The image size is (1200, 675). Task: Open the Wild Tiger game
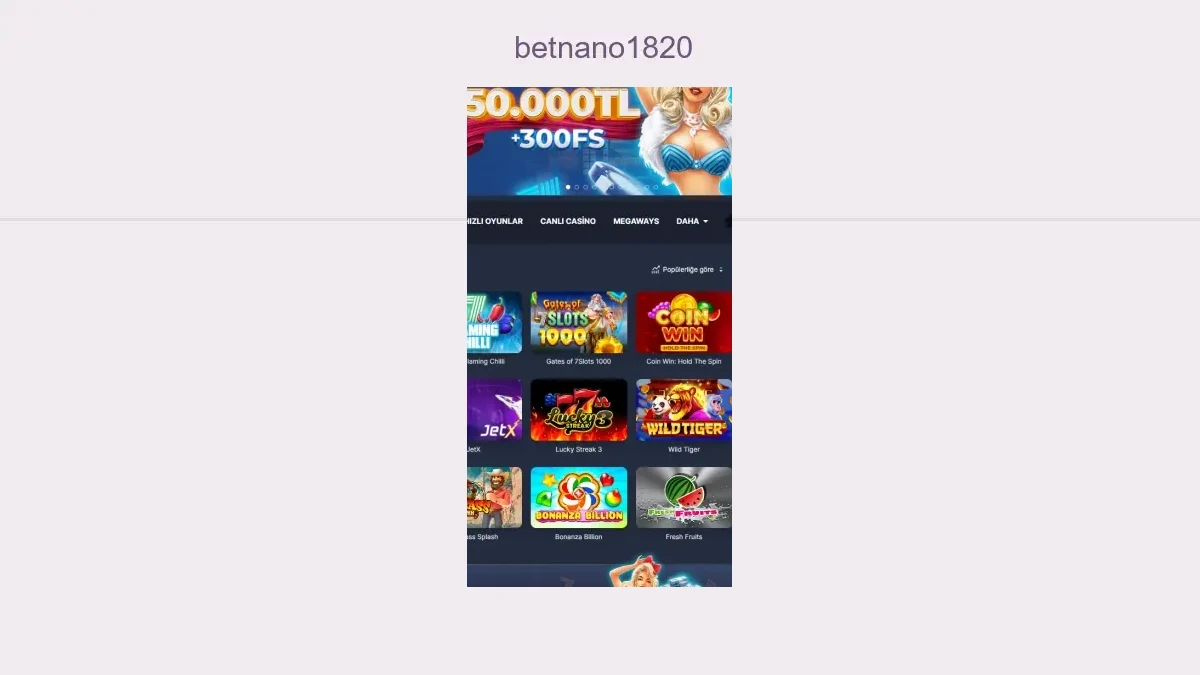point(684,410)
